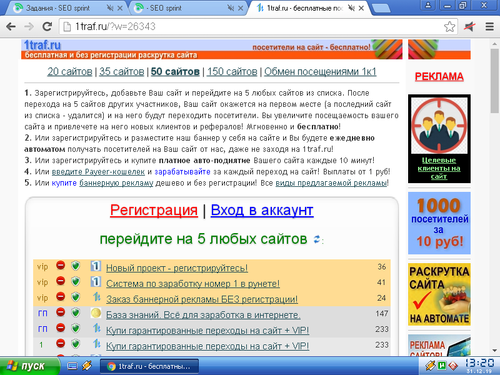Click the 'РЕКЛАМА' sidebar heading link
This screenshot has width=500, height=375.
click(439, 77)
